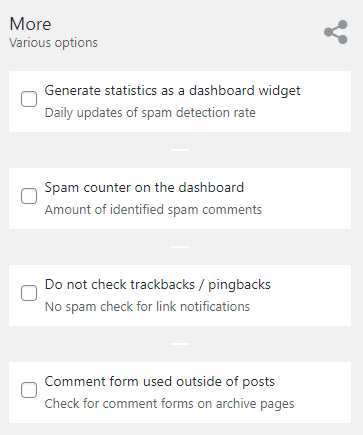Click the separator dash below the spam counter option
Viewport: 363px width, 435px height.
point(180,247)
